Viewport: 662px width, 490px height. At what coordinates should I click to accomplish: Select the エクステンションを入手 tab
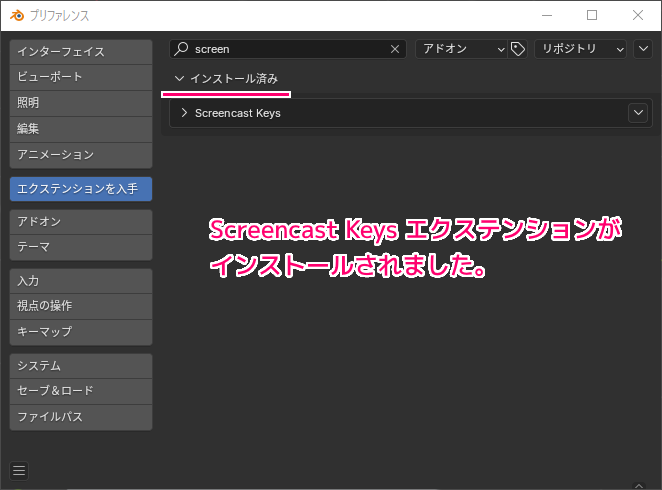coord(81,189)
